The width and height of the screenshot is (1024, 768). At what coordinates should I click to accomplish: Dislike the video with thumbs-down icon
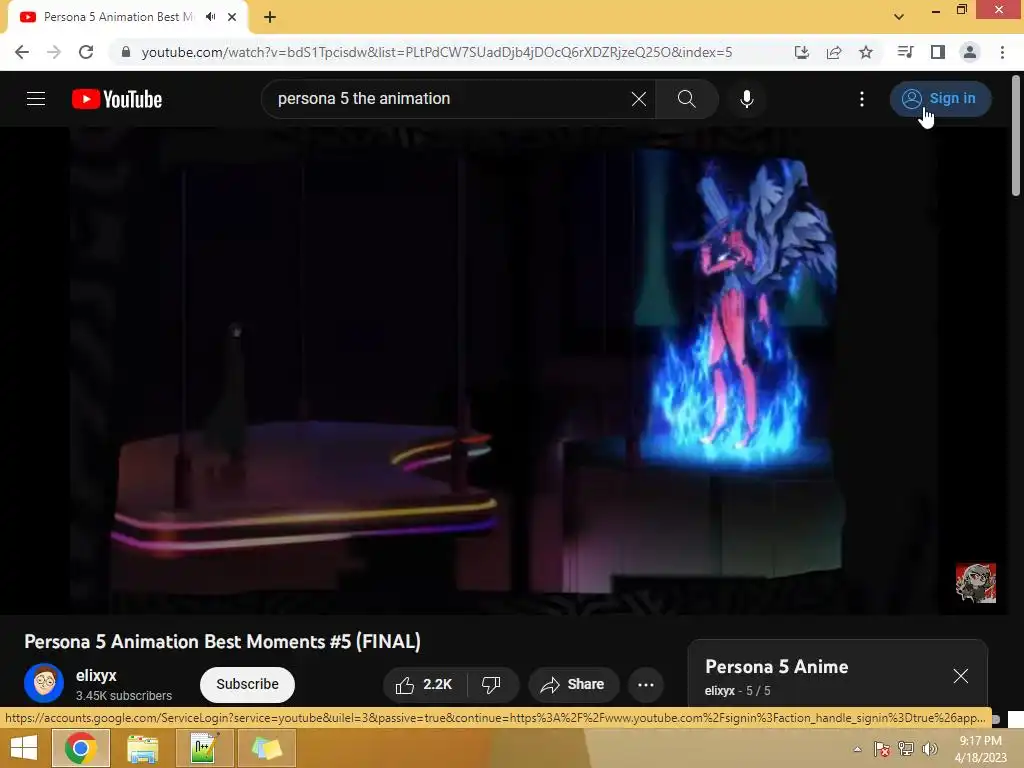click(x=491, y=684)
